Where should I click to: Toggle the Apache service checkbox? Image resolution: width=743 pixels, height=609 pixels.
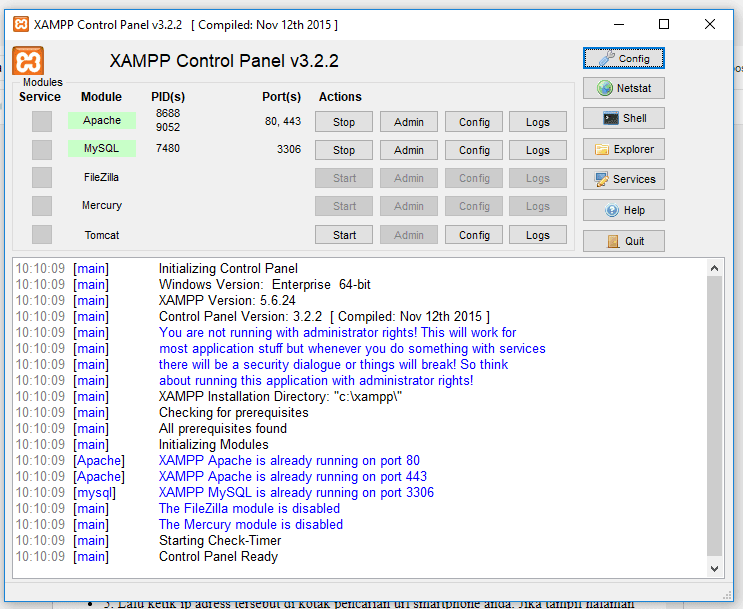[42, 121]
